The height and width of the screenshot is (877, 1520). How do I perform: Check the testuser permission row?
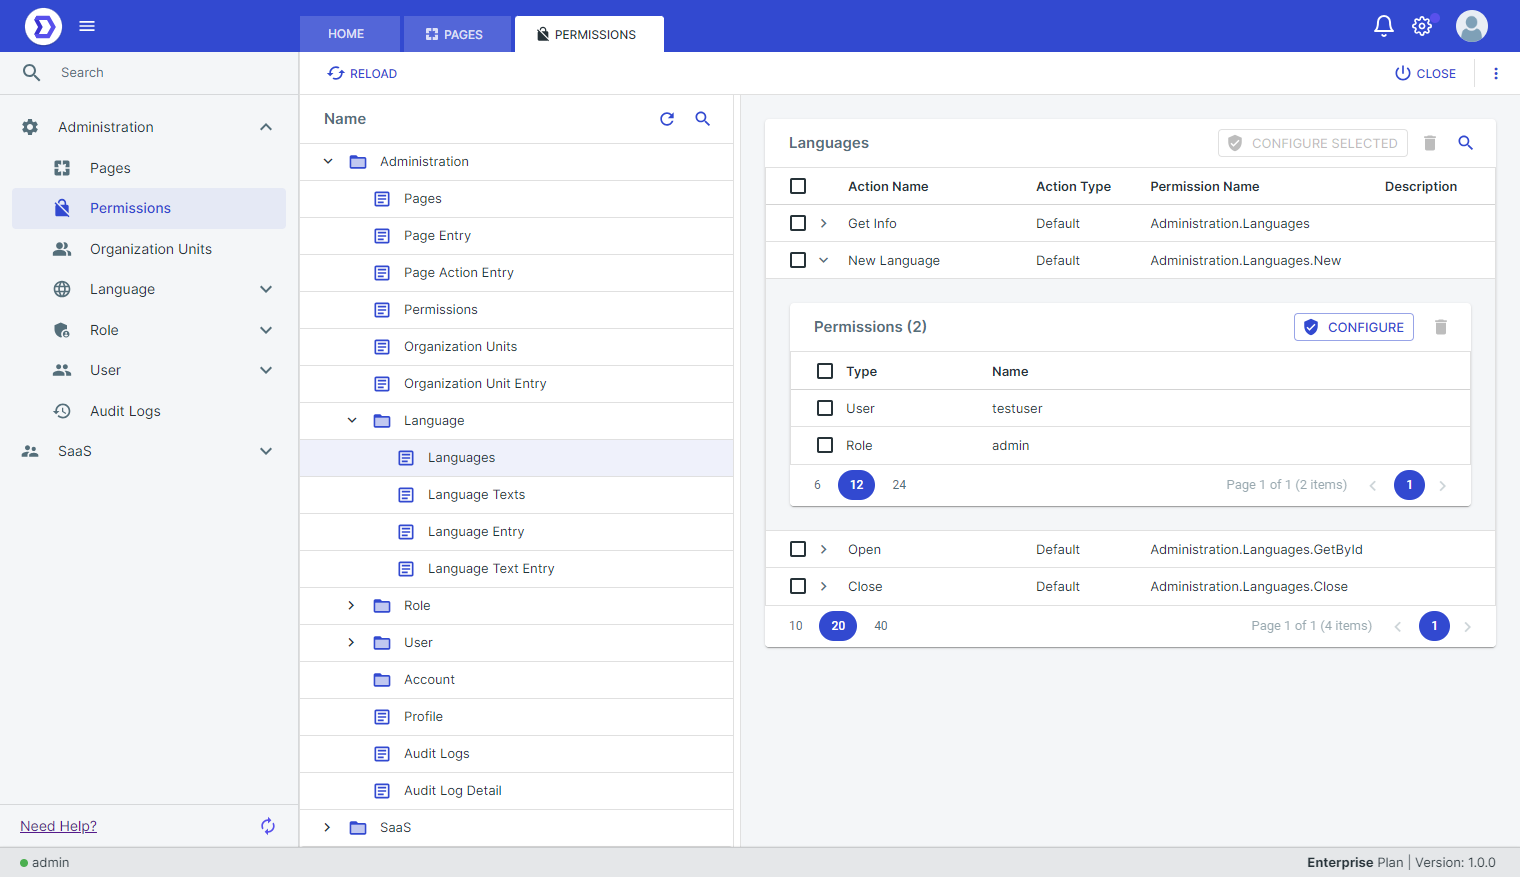(825, 408)
